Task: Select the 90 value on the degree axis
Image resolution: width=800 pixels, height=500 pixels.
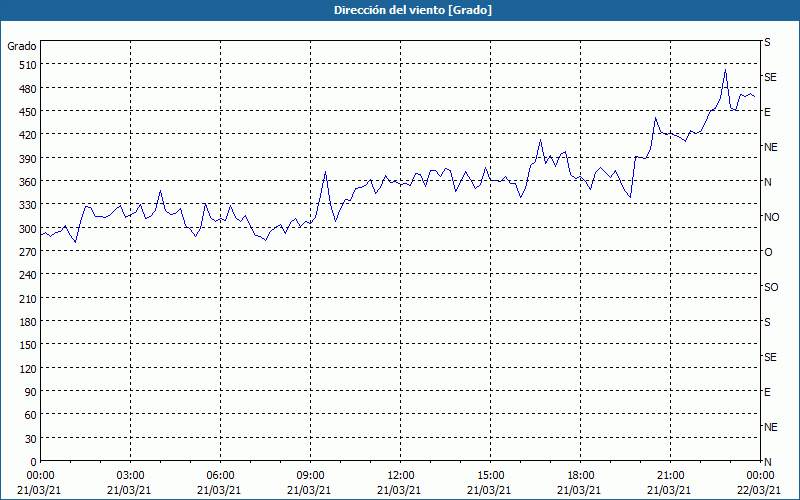Action: [31, 392]
